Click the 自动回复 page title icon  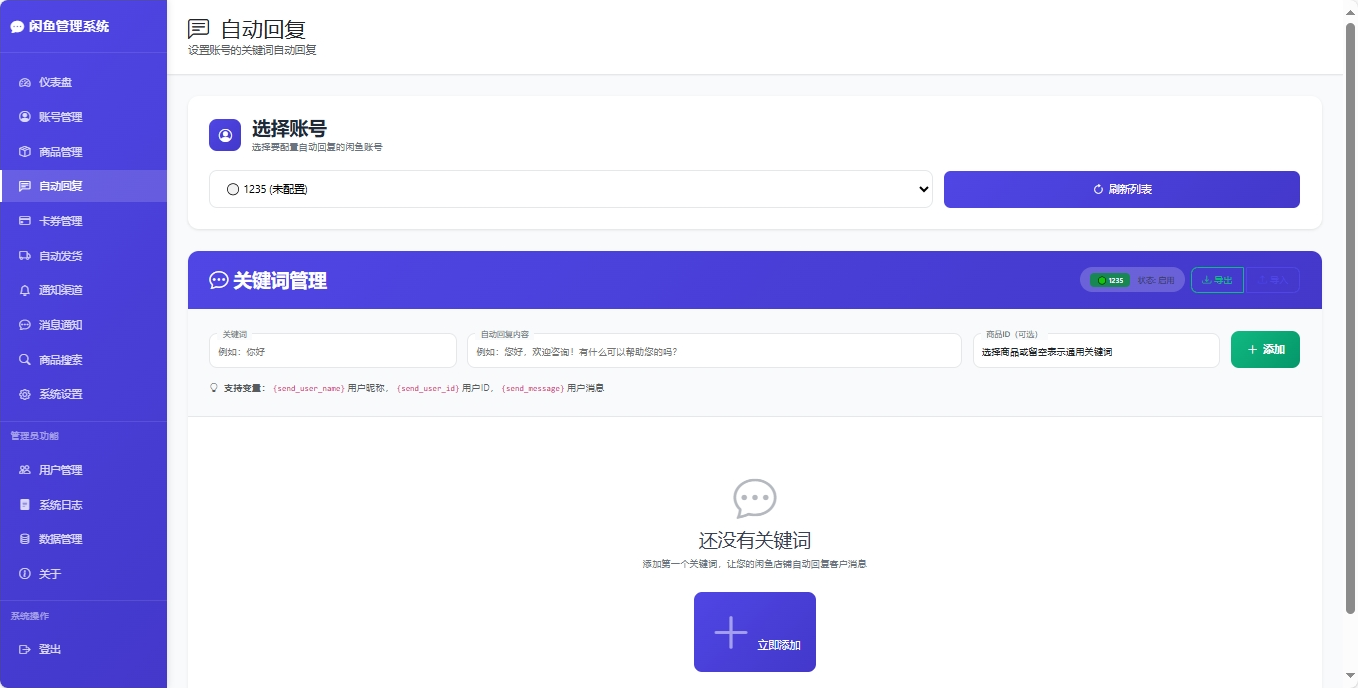coord(199,29)
